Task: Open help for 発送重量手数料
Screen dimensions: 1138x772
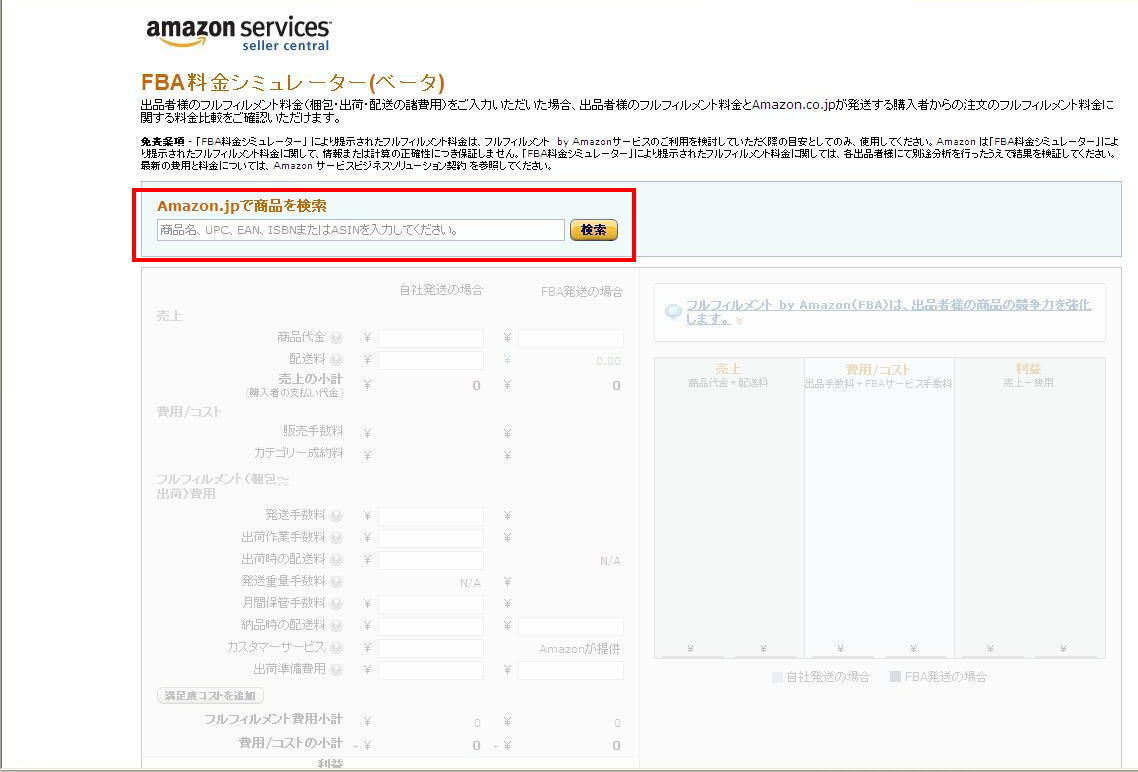Action: (337, 581)
